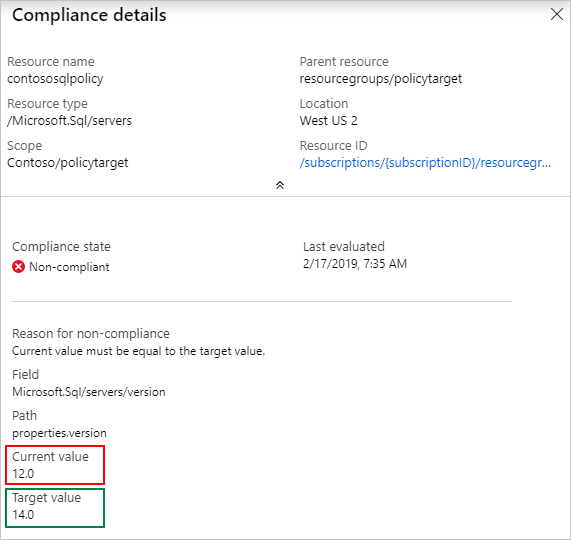Select resource type /Microsoft.Sql/servers
This screenshot has width=571, height=540.
click(x=69, y=121)
